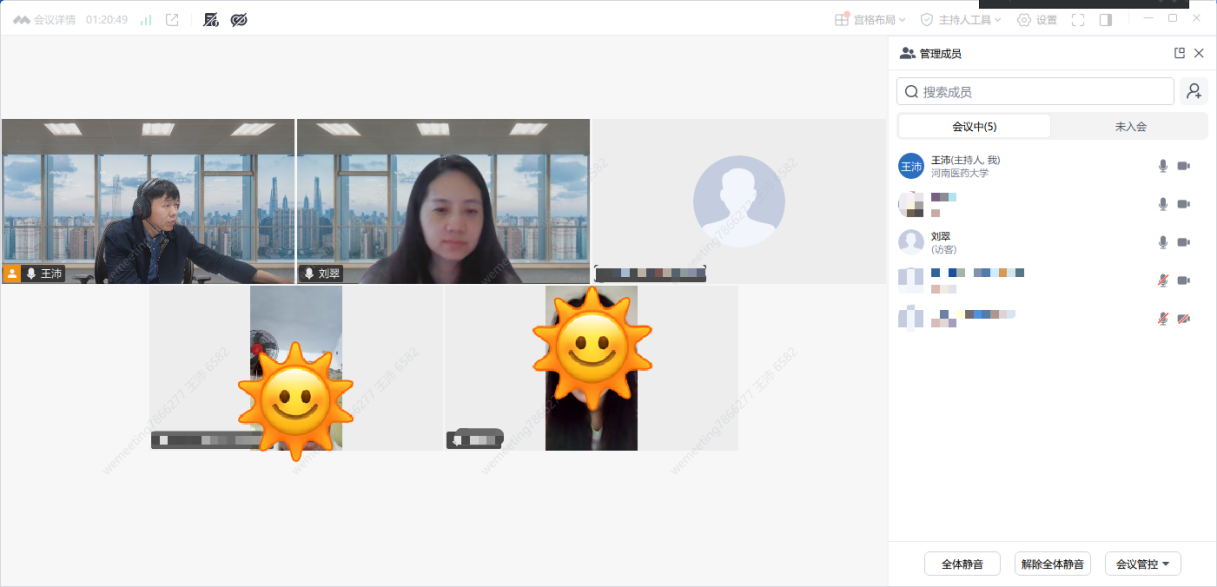
Task: Expand the 会议管控 meeting control dropdown
Action: (1143, 564)
